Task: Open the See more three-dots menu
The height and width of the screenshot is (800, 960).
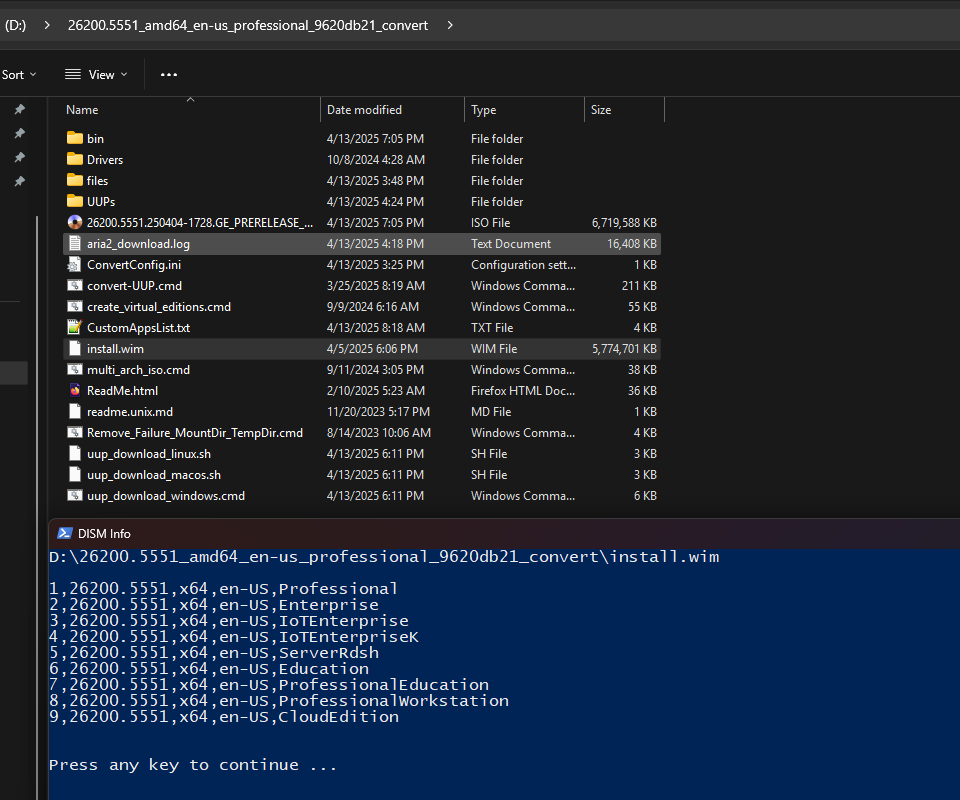Action: pos(169,75)
